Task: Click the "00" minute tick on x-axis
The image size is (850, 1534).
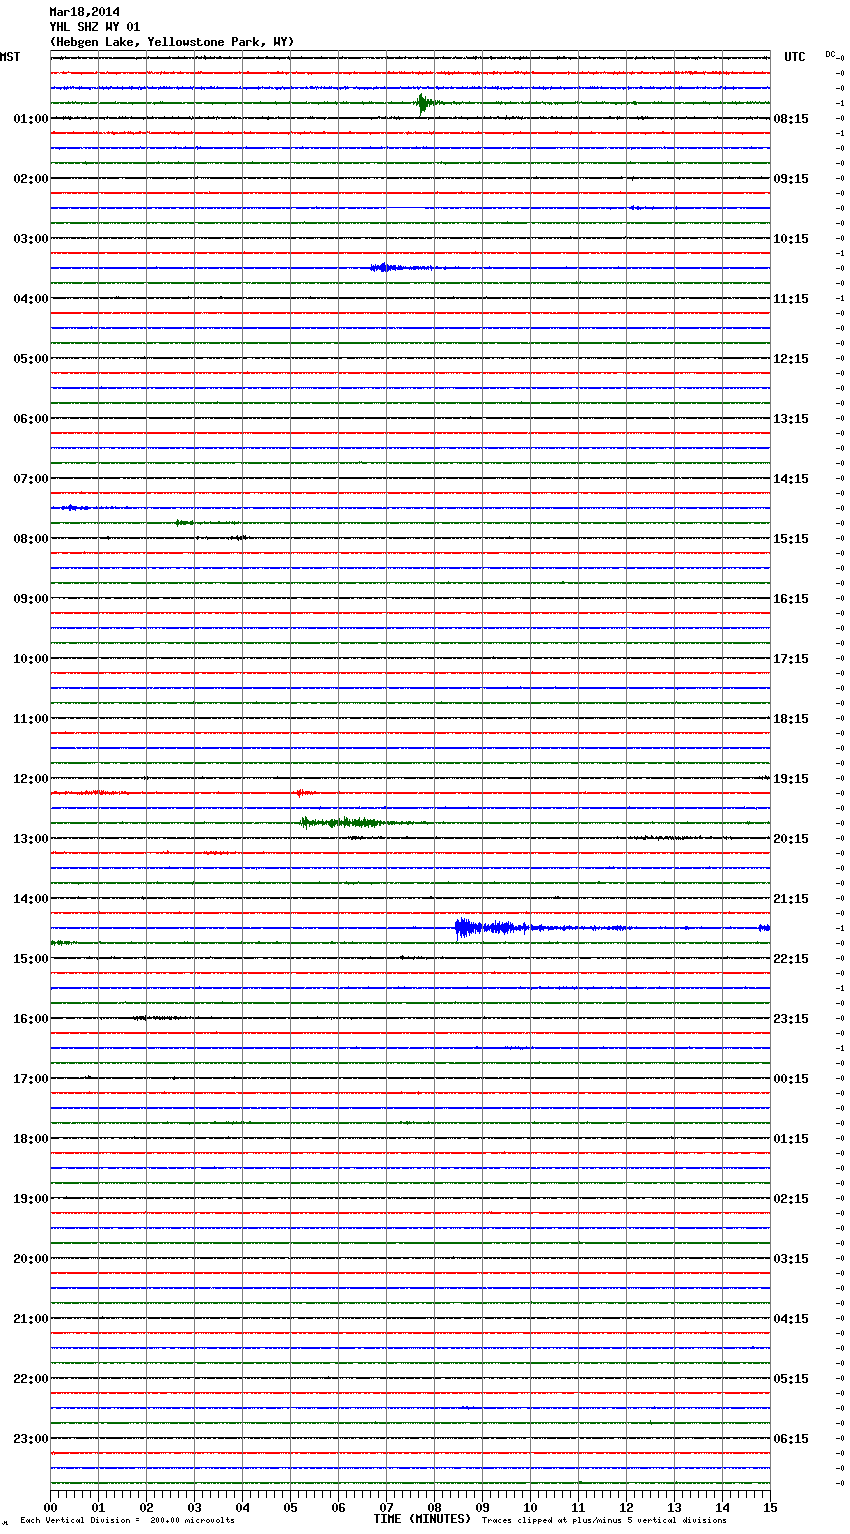Action: coord(50,1507)
